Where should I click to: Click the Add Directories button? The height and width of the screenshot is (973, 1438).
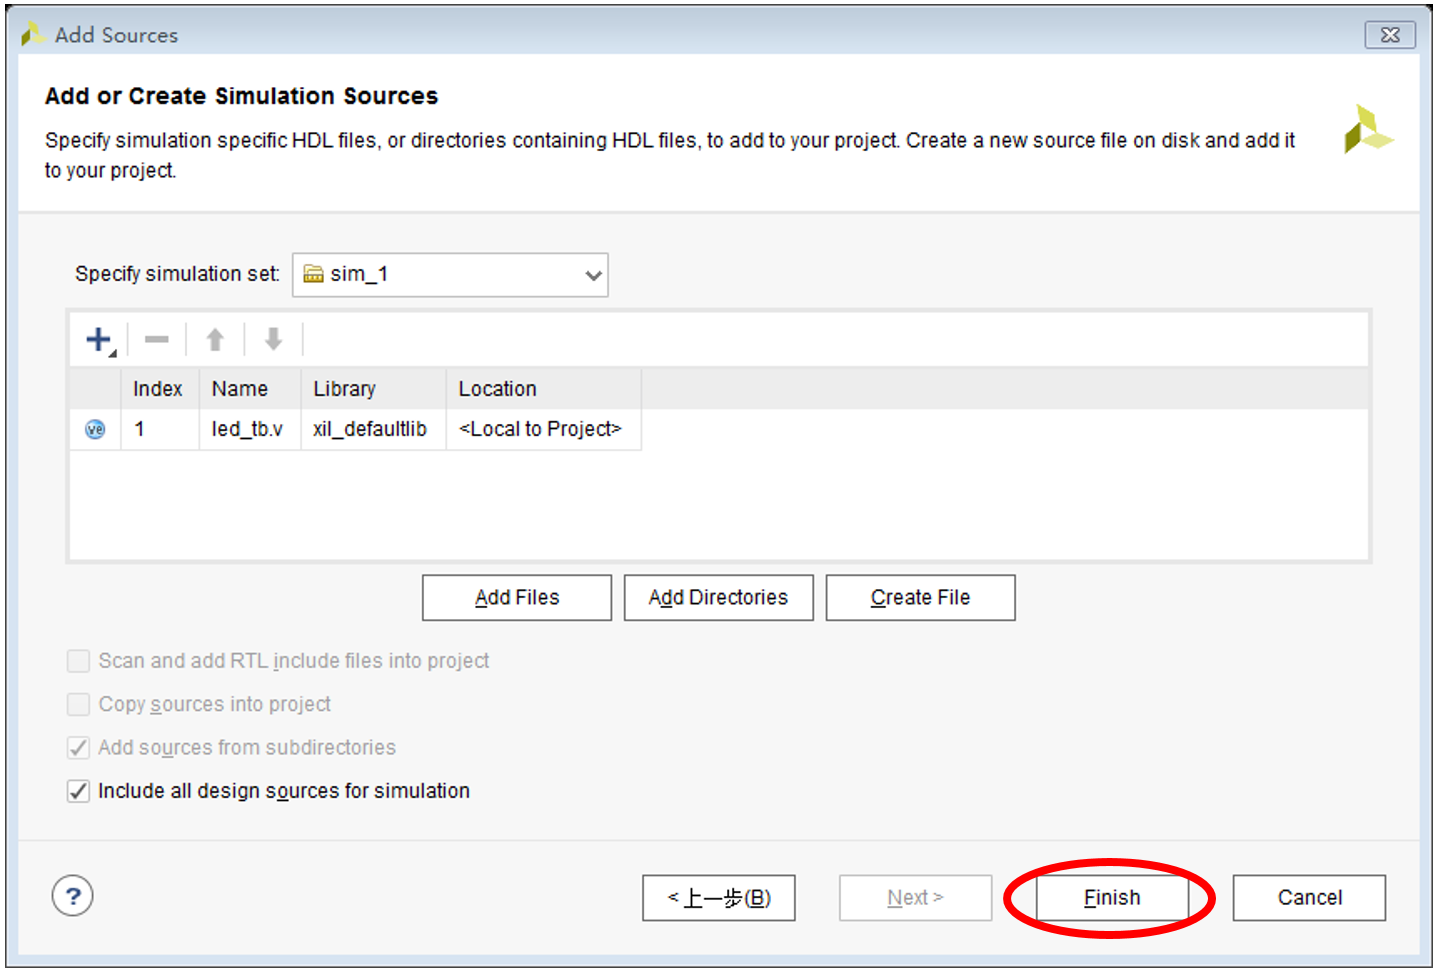point(719,597)
